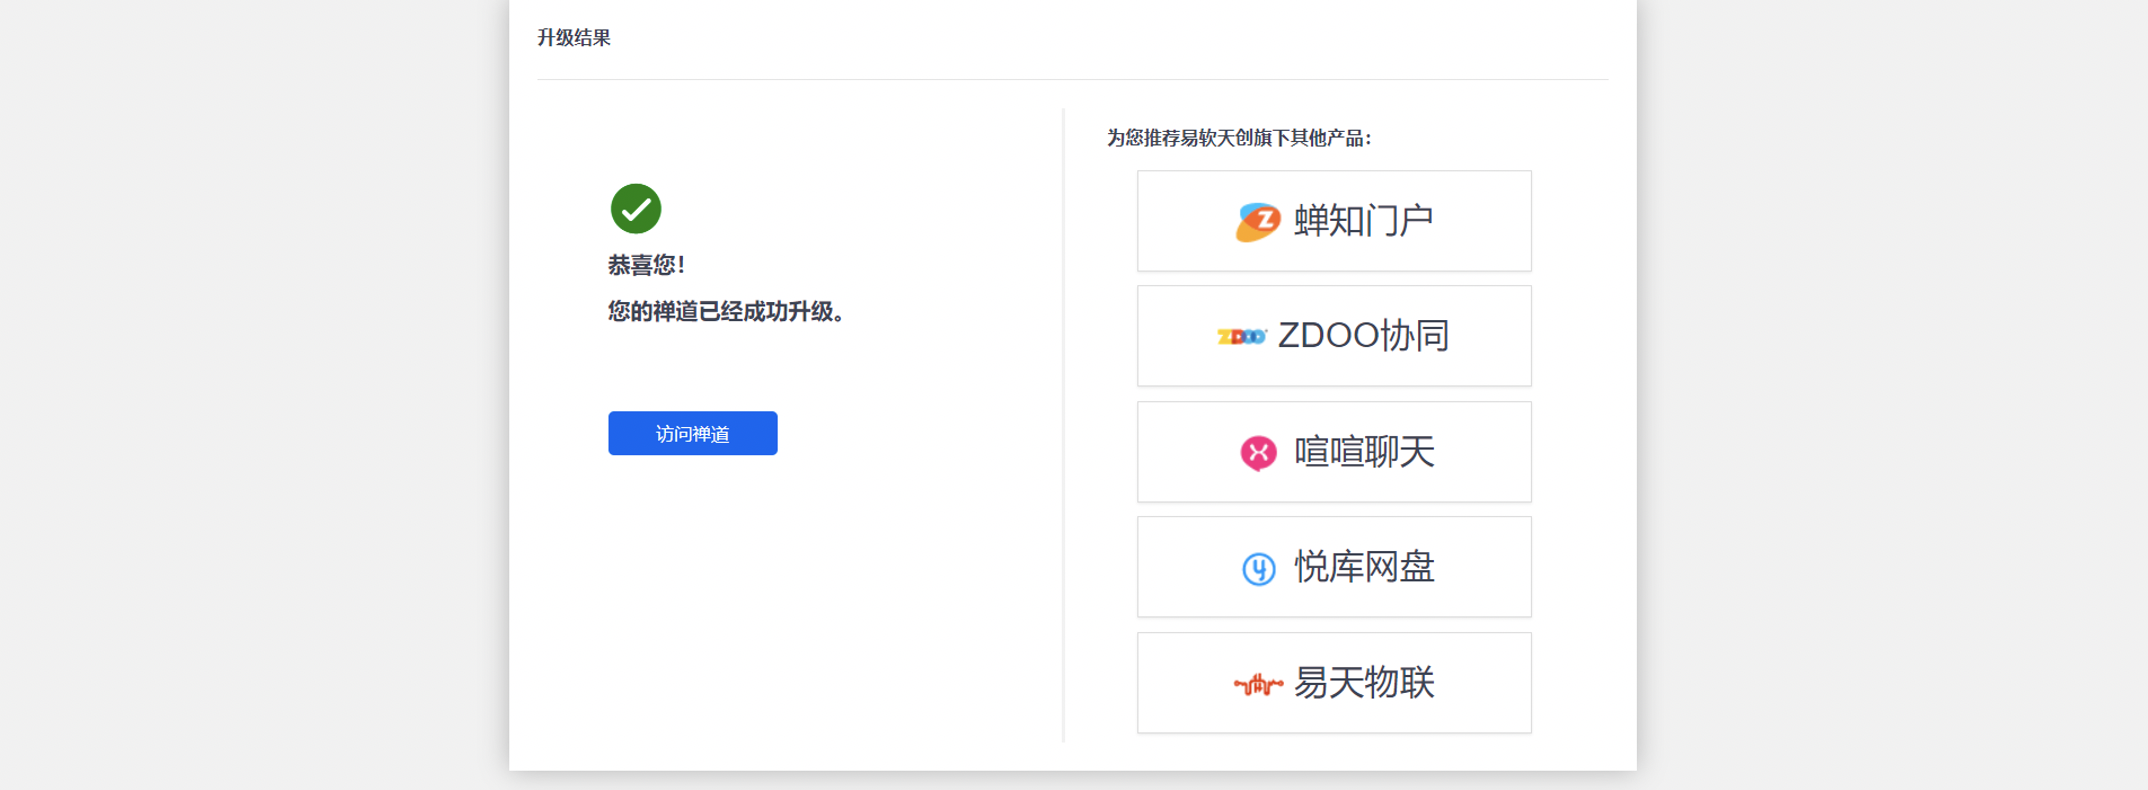Go to the 易天物联 product name text
This screenshot has height=790, width=2148.
click(1364, 683)
